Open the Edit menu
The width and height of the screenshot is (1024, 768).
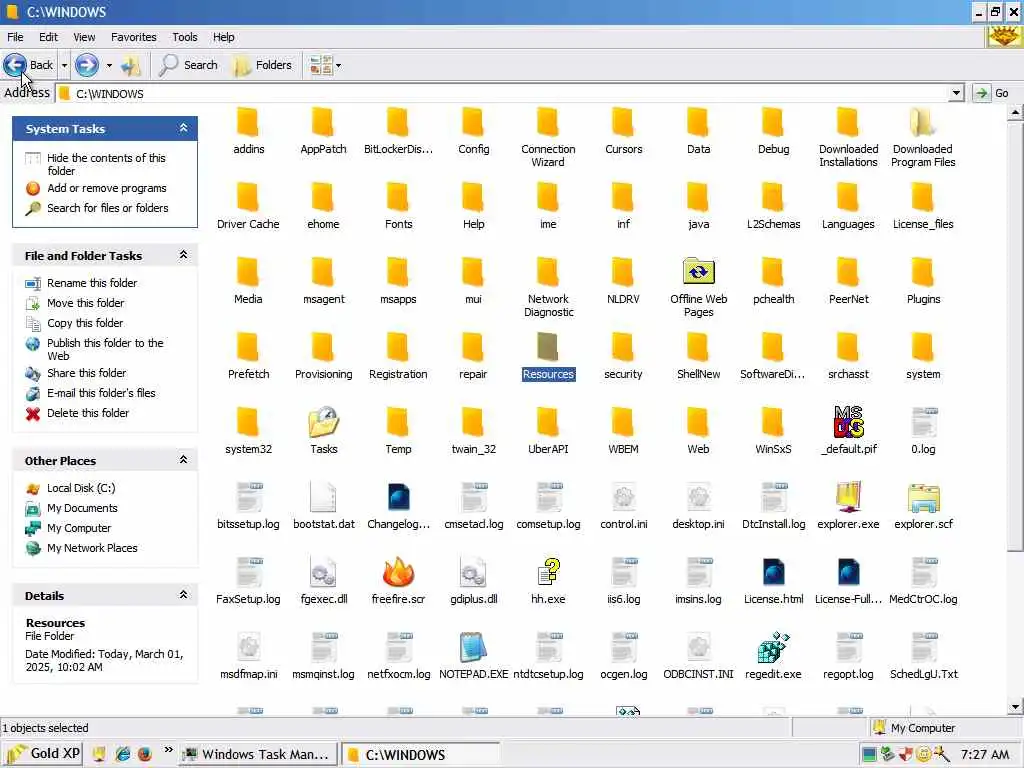click(48, 37)
